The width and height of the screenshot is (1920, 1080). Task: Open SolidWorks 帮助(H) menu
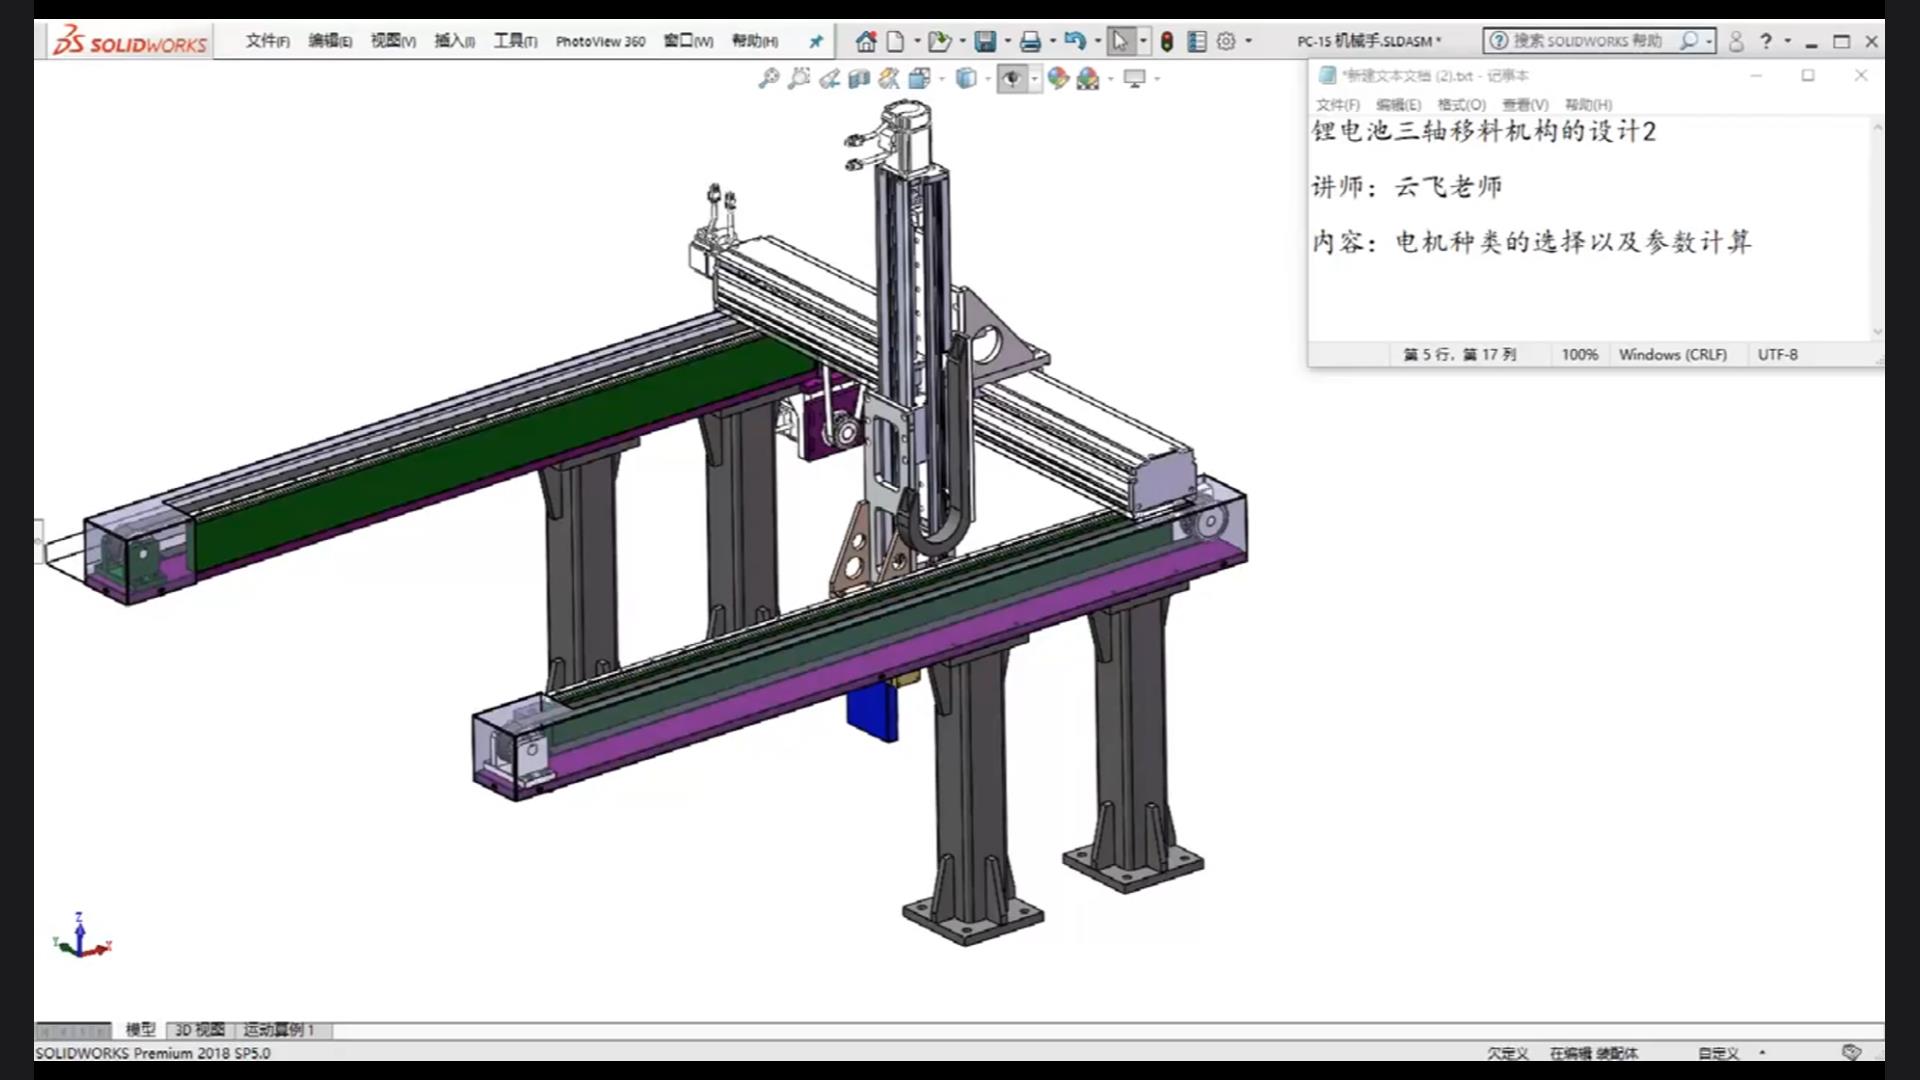pyautogui.click(x=755, y=41)
